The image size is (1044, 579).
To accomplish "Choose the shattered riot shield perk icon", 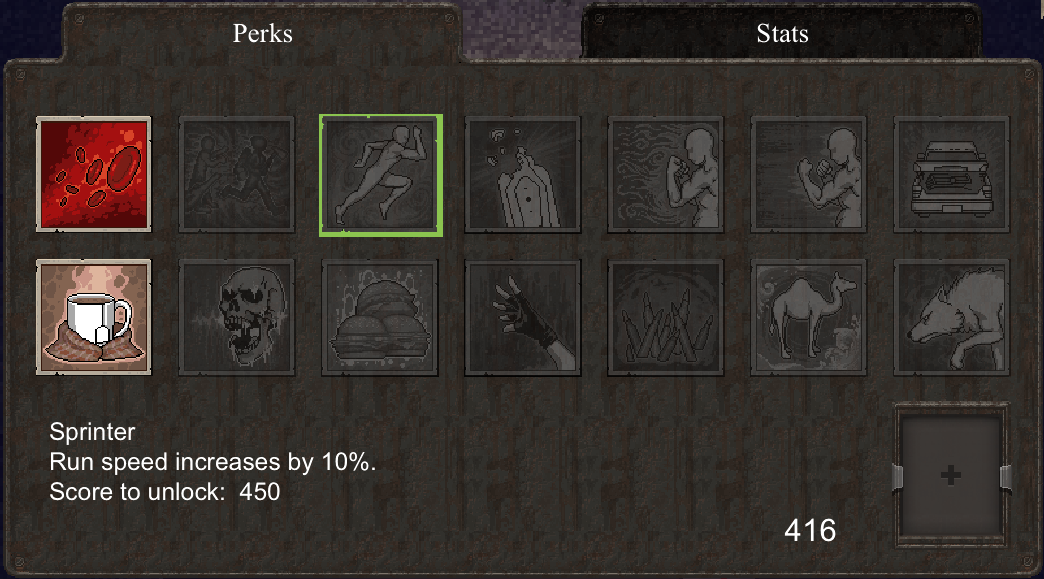I will pyautogui.click(x=523, y=174).
